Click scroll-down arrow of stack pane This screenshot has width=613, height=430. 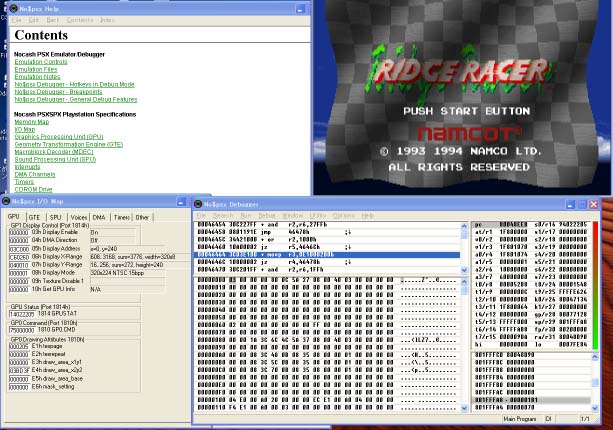[x=595, y=408]
